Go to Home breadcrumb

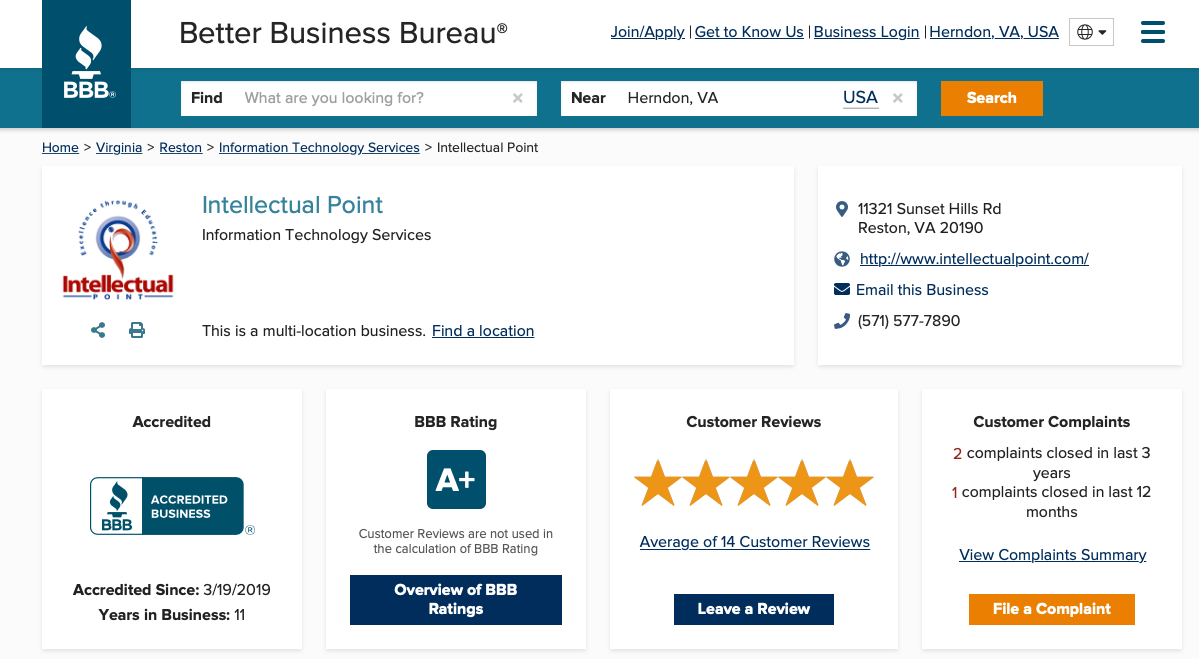60,148
